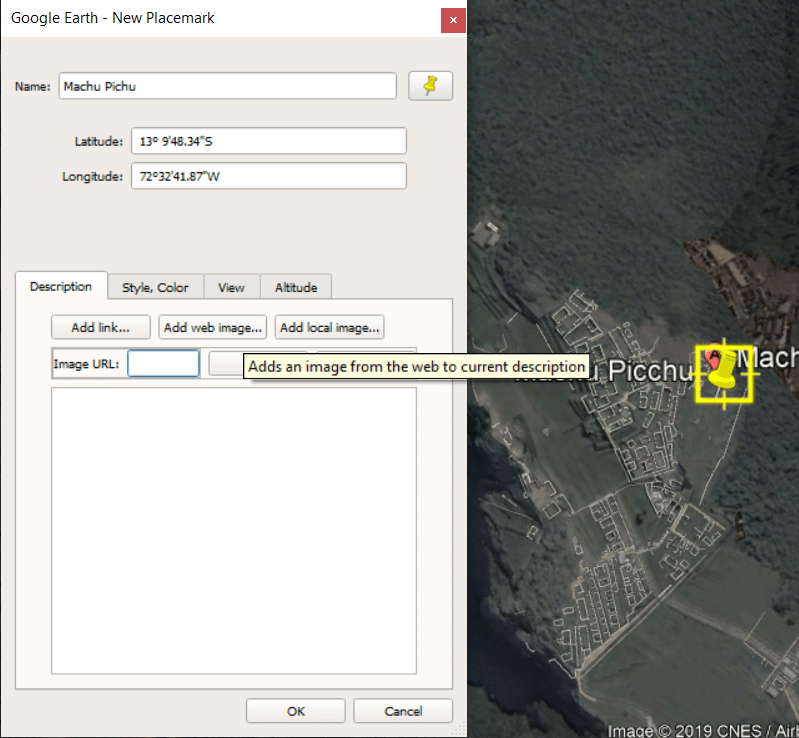Click the Picchu map label

651,371
